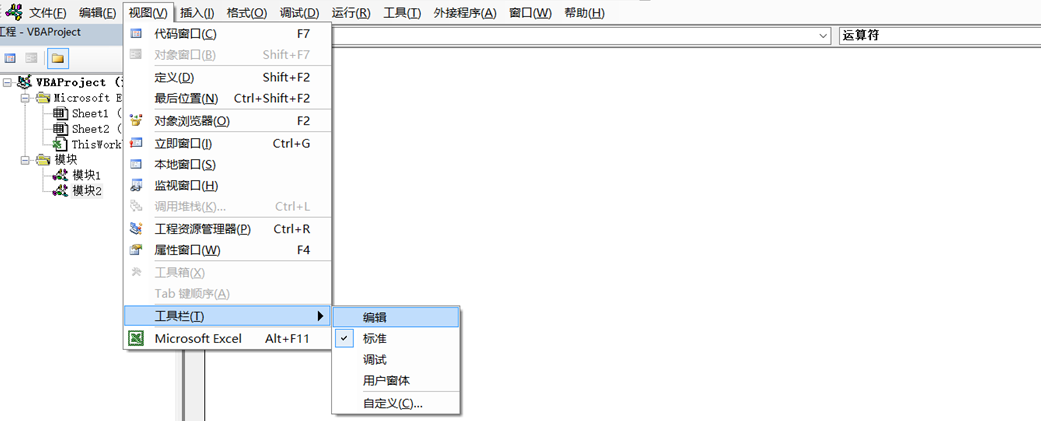Collapse the 模块 folder node
The height and width of the screenshot is (421, 1041).
tap(25, 160)
